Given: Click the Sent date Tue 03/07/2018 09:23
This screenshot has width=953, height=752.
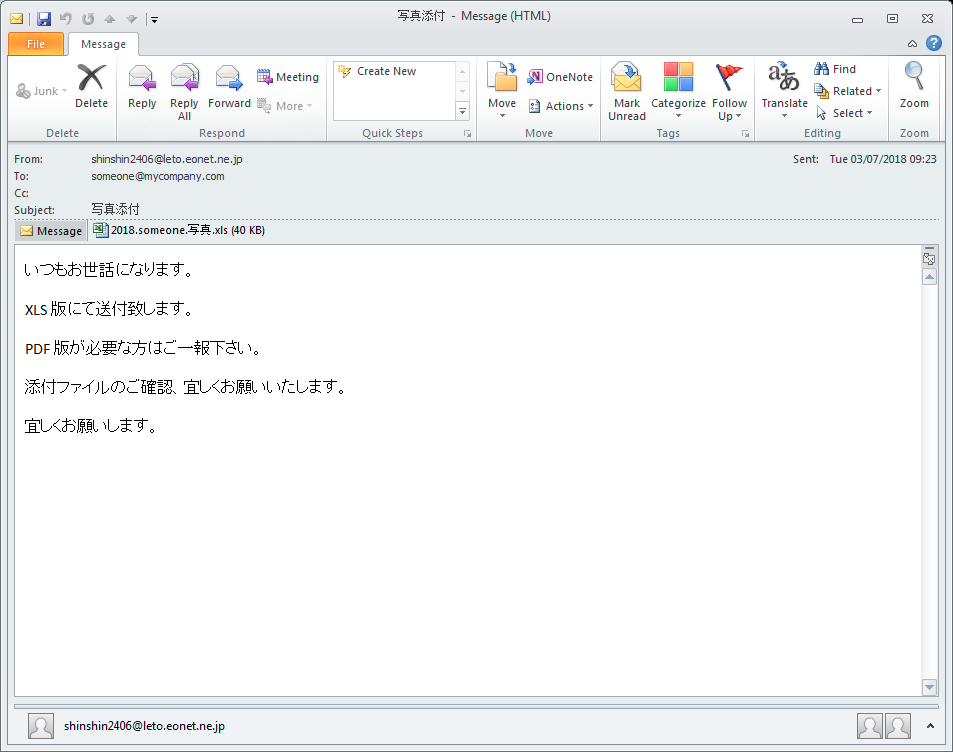Looking at the screenshot, I should point(882,159).
